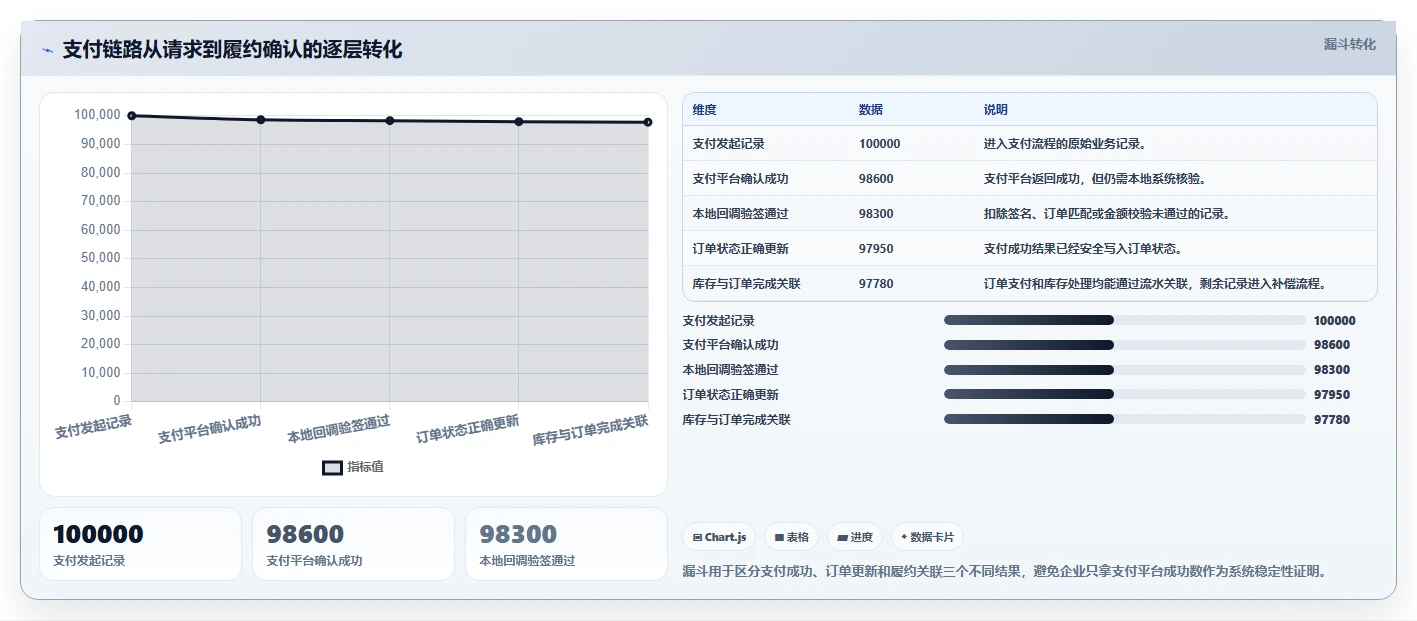The width and height of the screenshot is (1417, 621).
Task: Click description 扣除签名、订单匹配或金额校验未通过的记录
Action: [x=1107, y=214]
